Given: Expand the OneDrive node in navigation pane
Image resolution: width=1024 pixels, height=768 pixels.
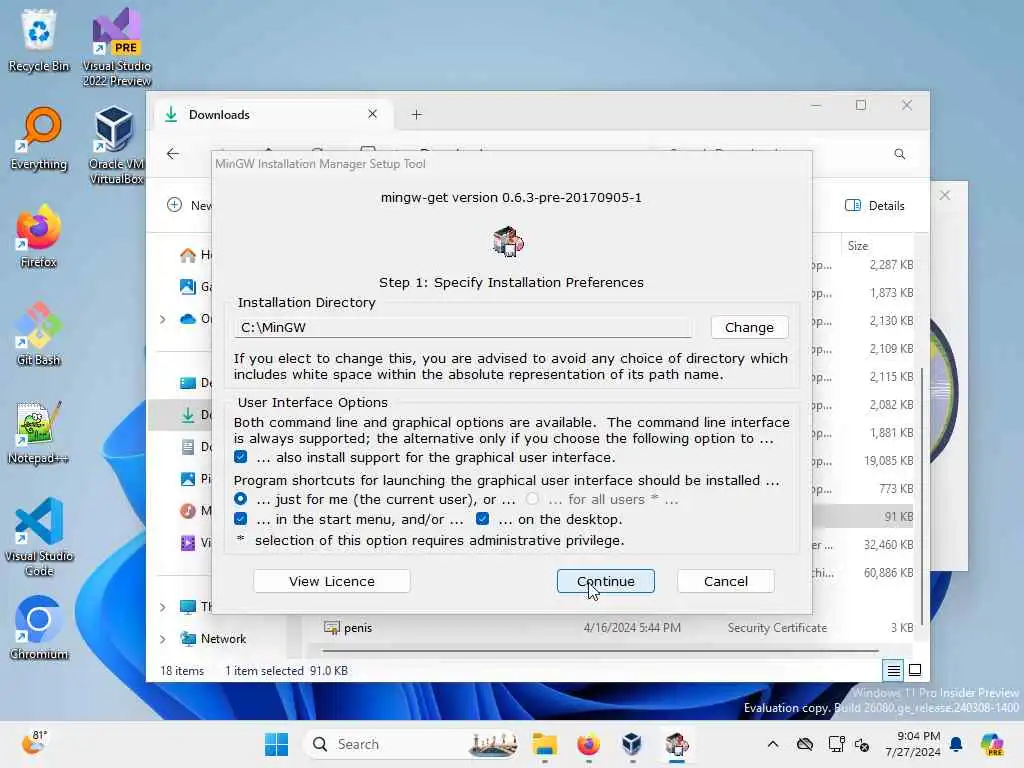Looking at the screenshot, I should coord(163,319).
